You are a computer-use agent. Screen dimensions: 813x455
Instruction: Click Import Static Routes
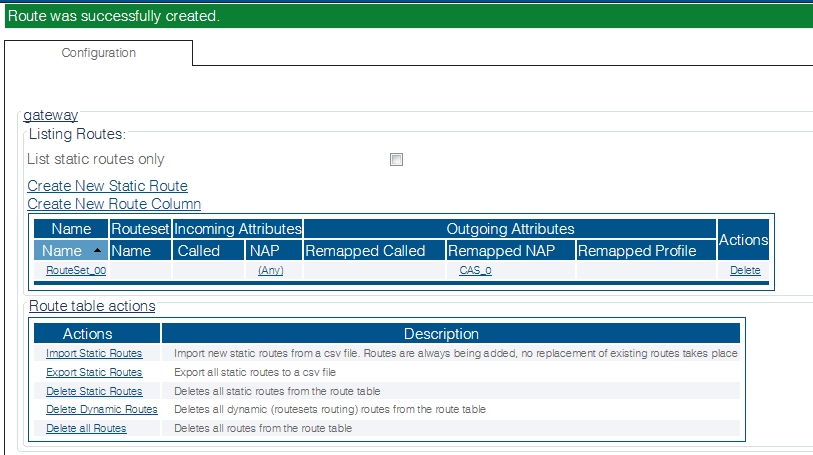click(x=94, y=353)
